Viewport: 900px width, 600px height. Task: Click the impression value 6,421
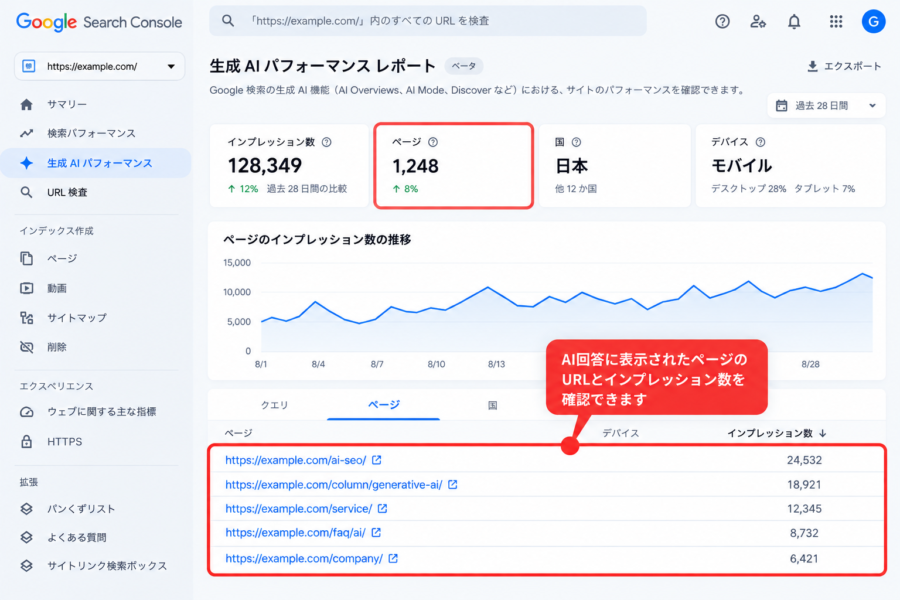804,559
